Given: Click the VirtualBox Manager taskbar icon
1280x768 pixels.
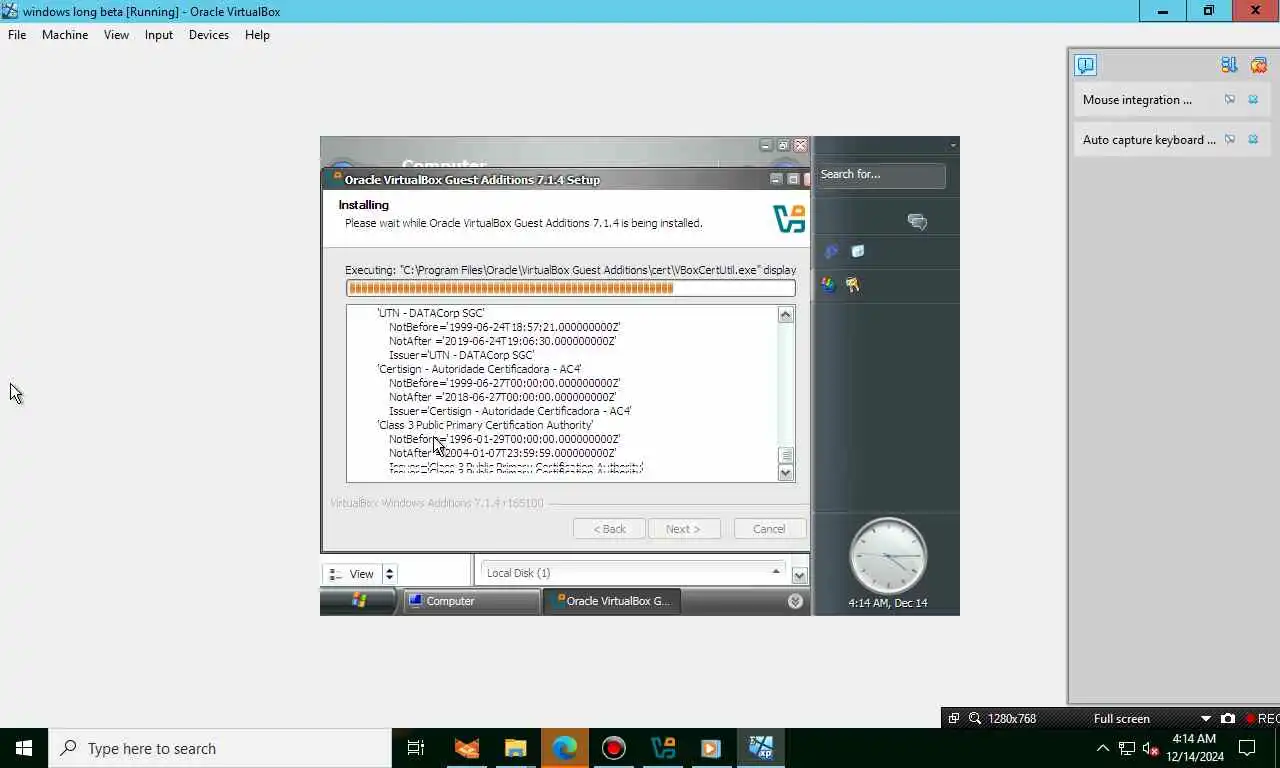Looking at the screenshot, I should coord(662,748).
